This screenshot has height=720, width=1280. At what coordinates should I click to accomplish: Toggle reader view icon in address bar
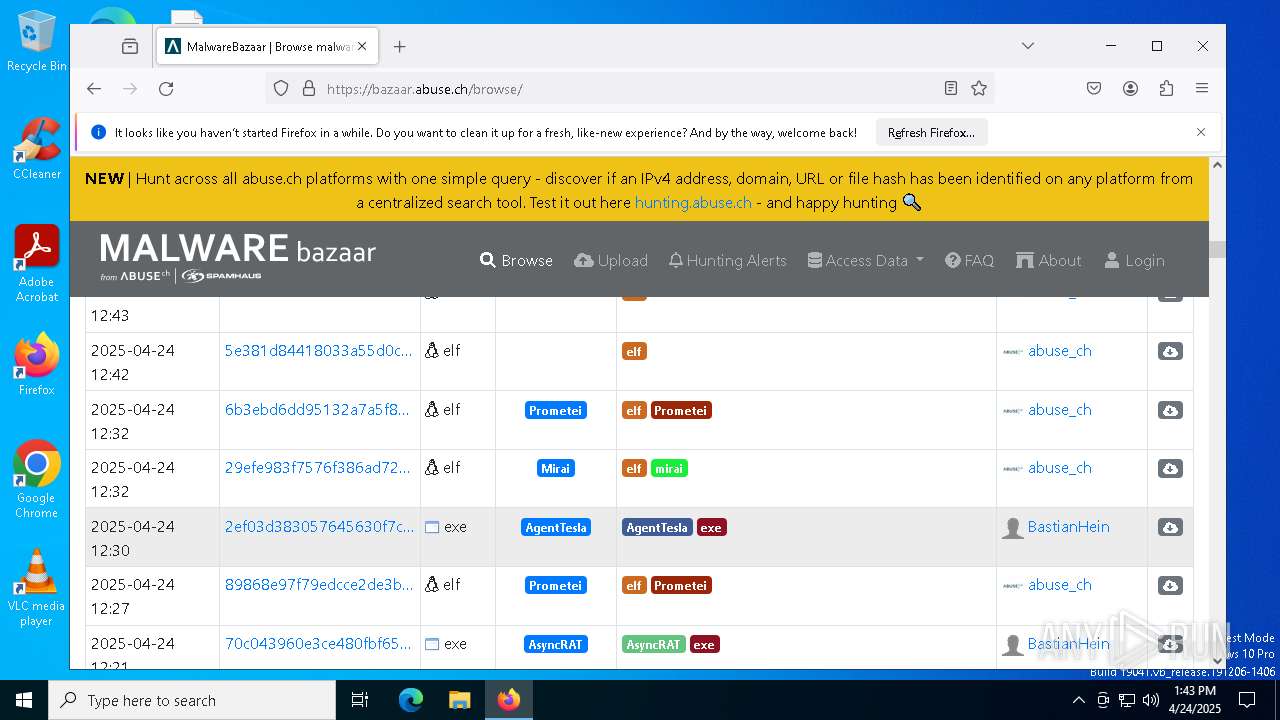point(951,89)
